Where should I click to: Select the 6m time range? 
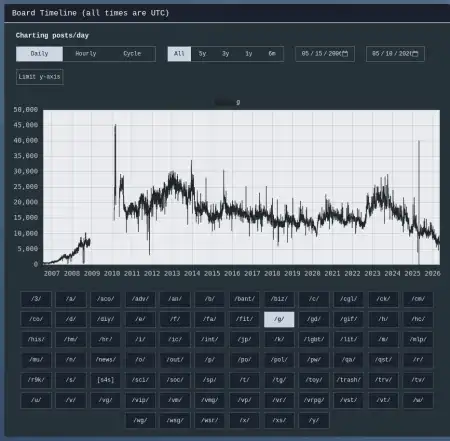pos(272,54)
